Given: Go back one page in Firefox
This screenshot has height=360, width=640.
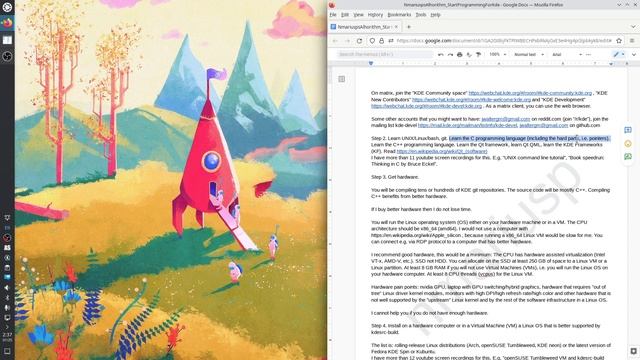Looking at the screenshot, I should (x=335, y=41).
